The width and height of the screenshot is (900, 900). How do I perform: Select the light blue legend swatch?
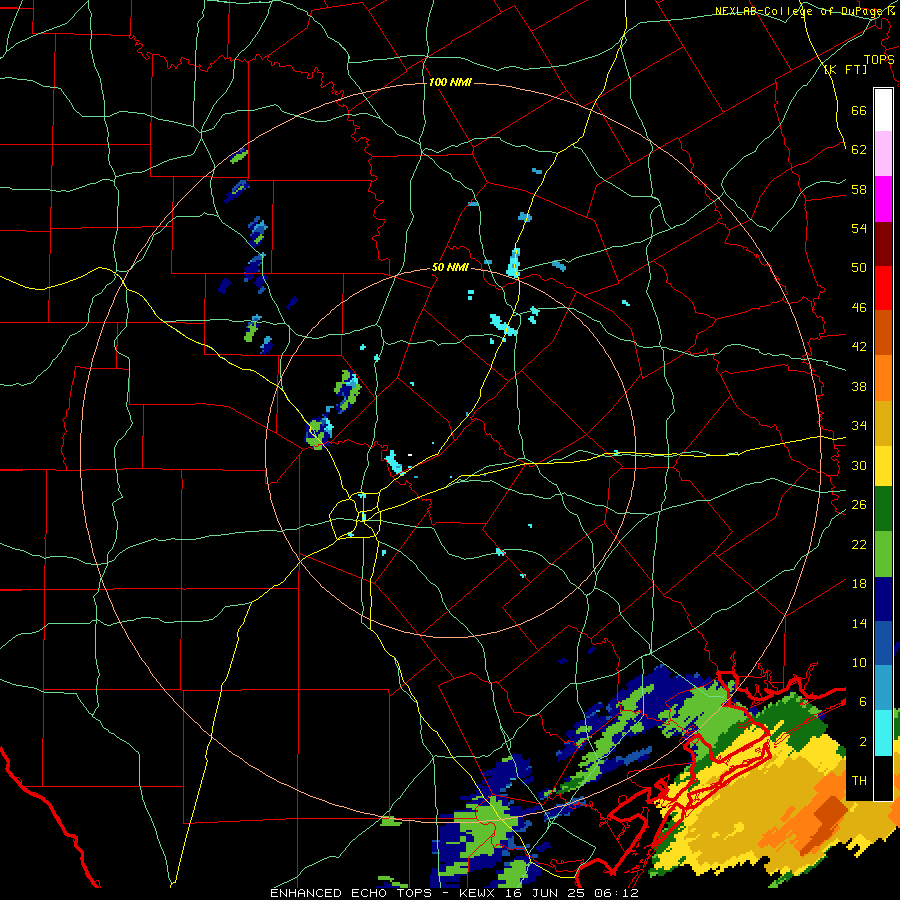(883, 688)
